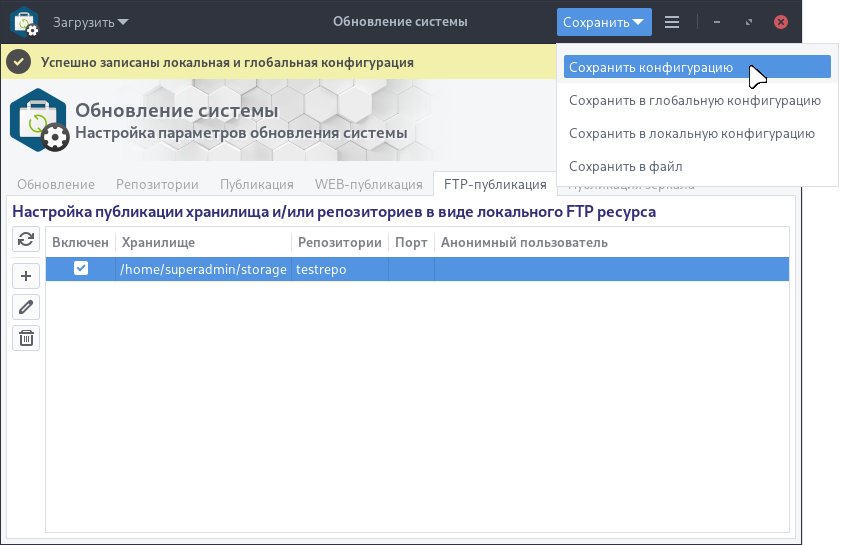
Task: Open the hamburger menu icon
Action: 671,22
